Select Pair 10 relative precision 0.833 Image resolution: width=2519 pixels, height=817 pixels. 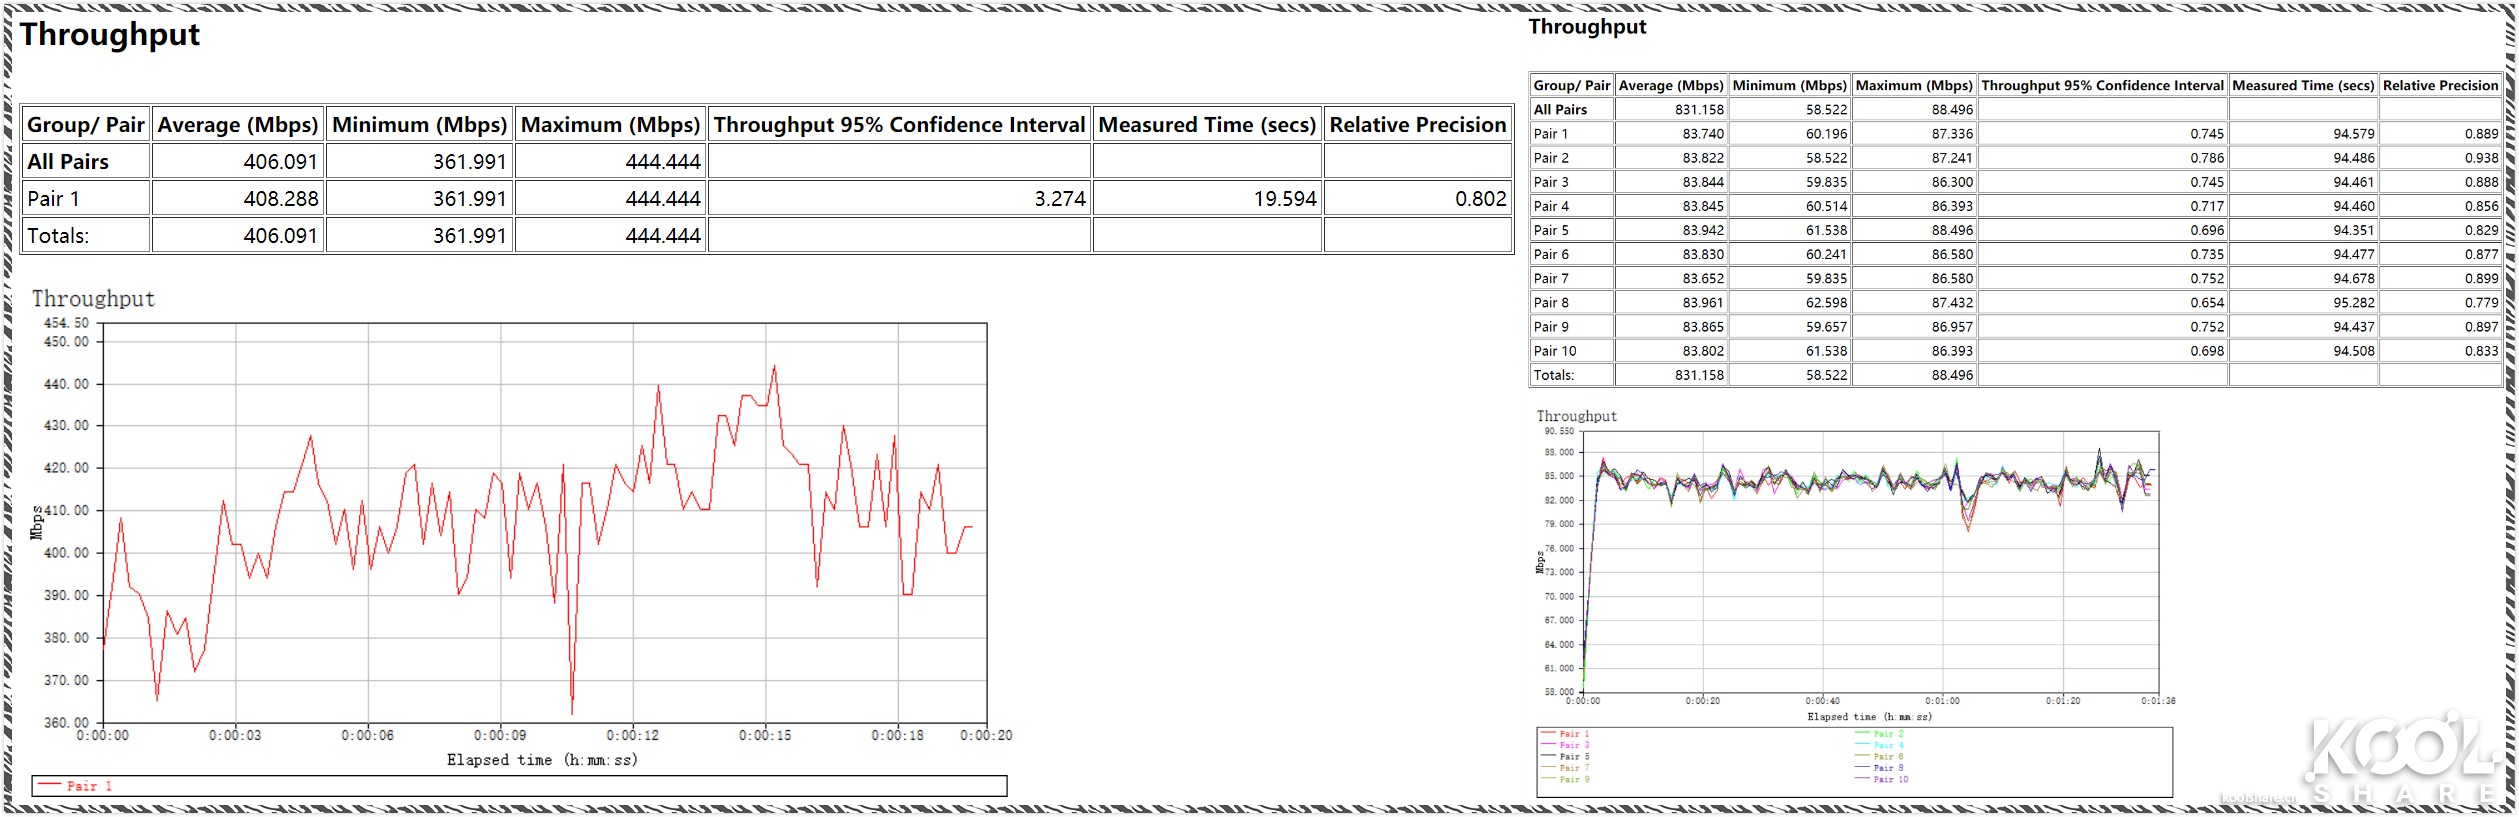click(x=2481, y=351)
